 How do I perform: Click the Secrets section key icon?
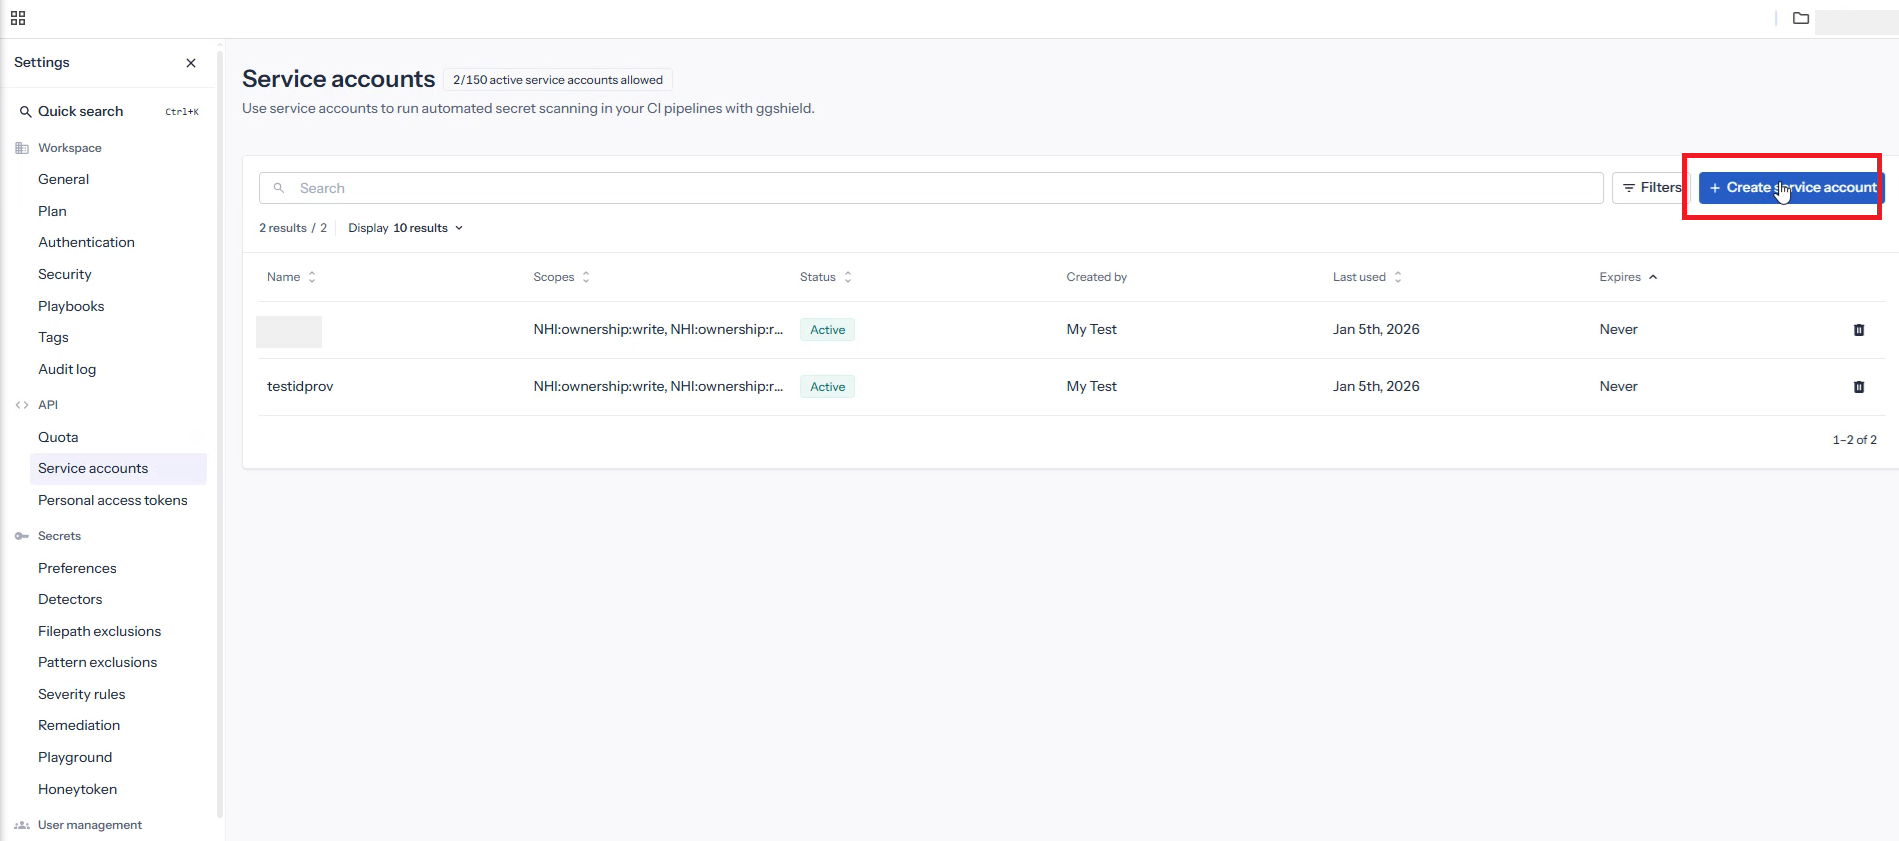[x=22, y=536]
